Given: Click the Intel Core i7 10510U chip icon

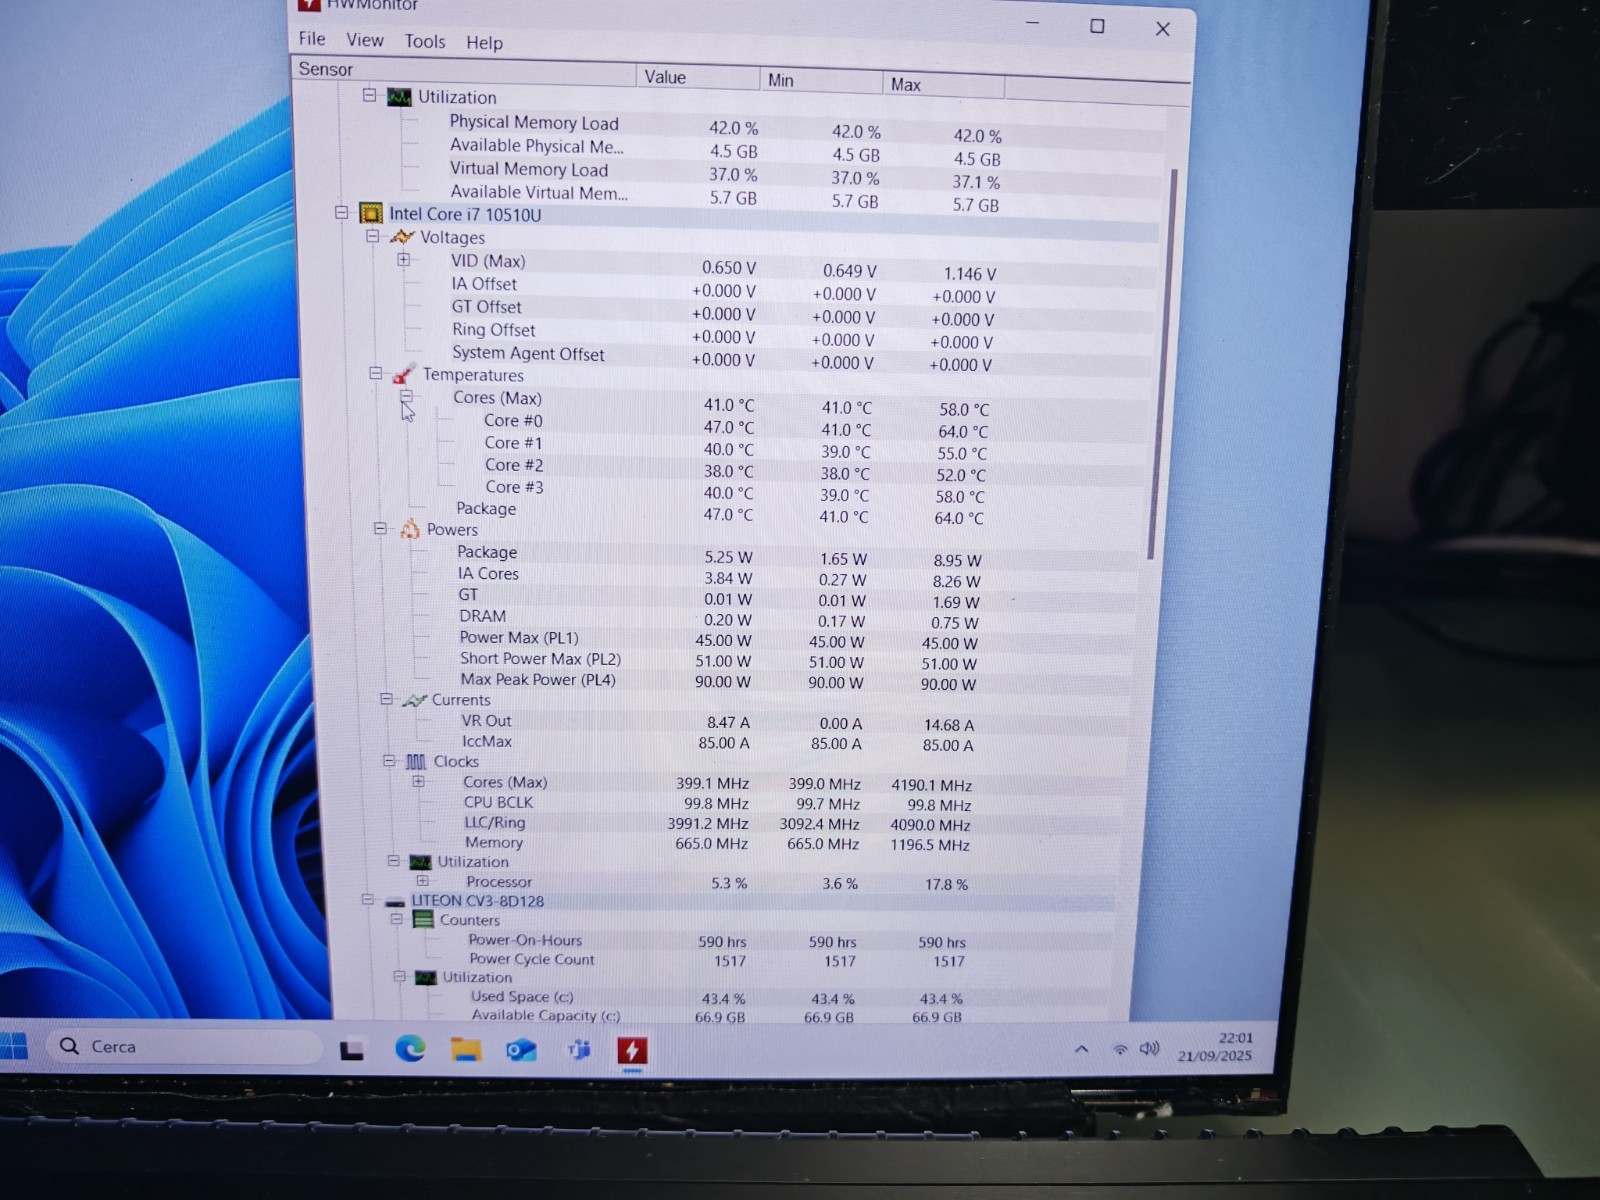Looking at the screenshot, I should (371, 213).
